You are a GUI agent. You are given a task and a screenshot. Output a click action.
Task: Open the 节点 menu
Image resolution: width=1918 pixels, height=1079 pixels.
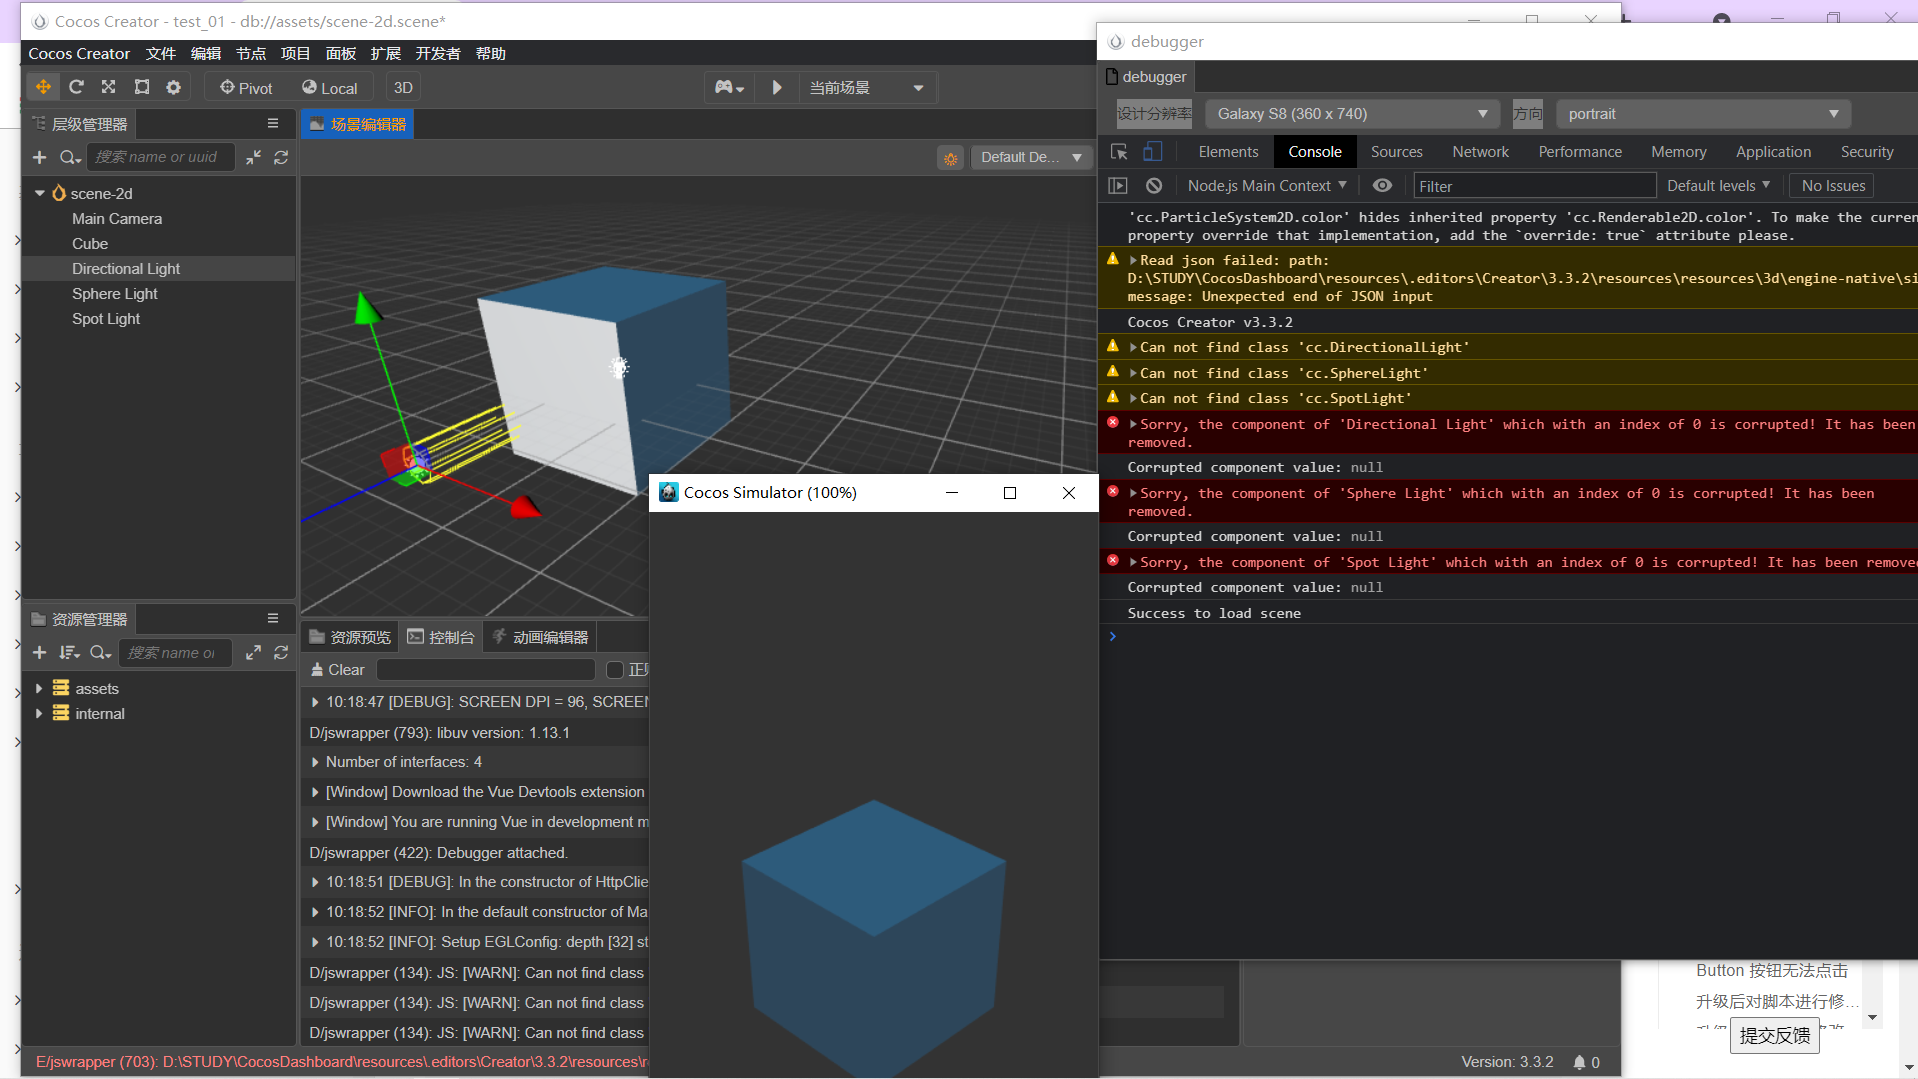click(250, 54)
